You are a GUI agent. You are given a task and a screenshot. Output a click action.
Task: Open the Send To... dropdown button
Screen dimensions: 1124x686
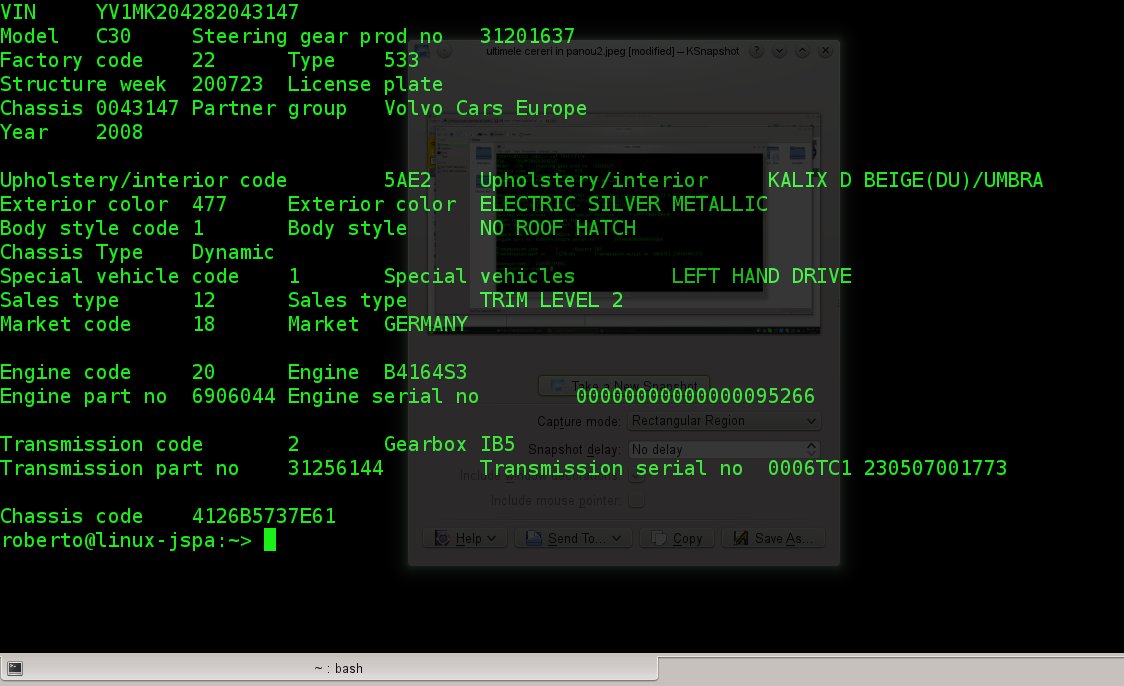pyautogui.click(x=573, y=538)
